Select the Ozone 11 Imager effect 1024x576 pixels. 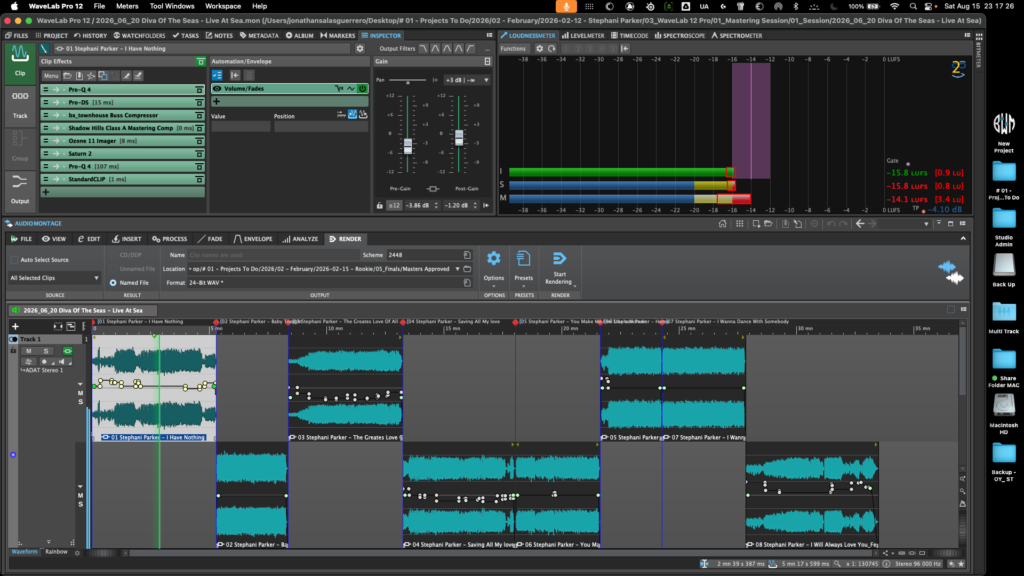(123, 140)
